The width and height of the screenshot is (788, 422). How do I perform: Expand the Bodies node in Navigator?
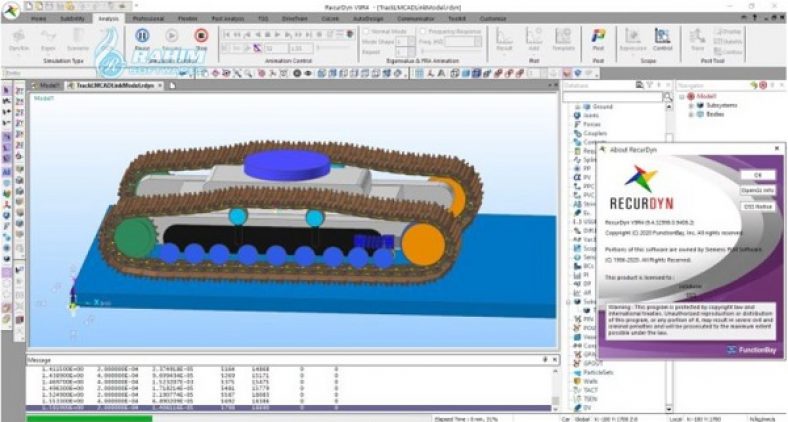click(x=691, y=115)
